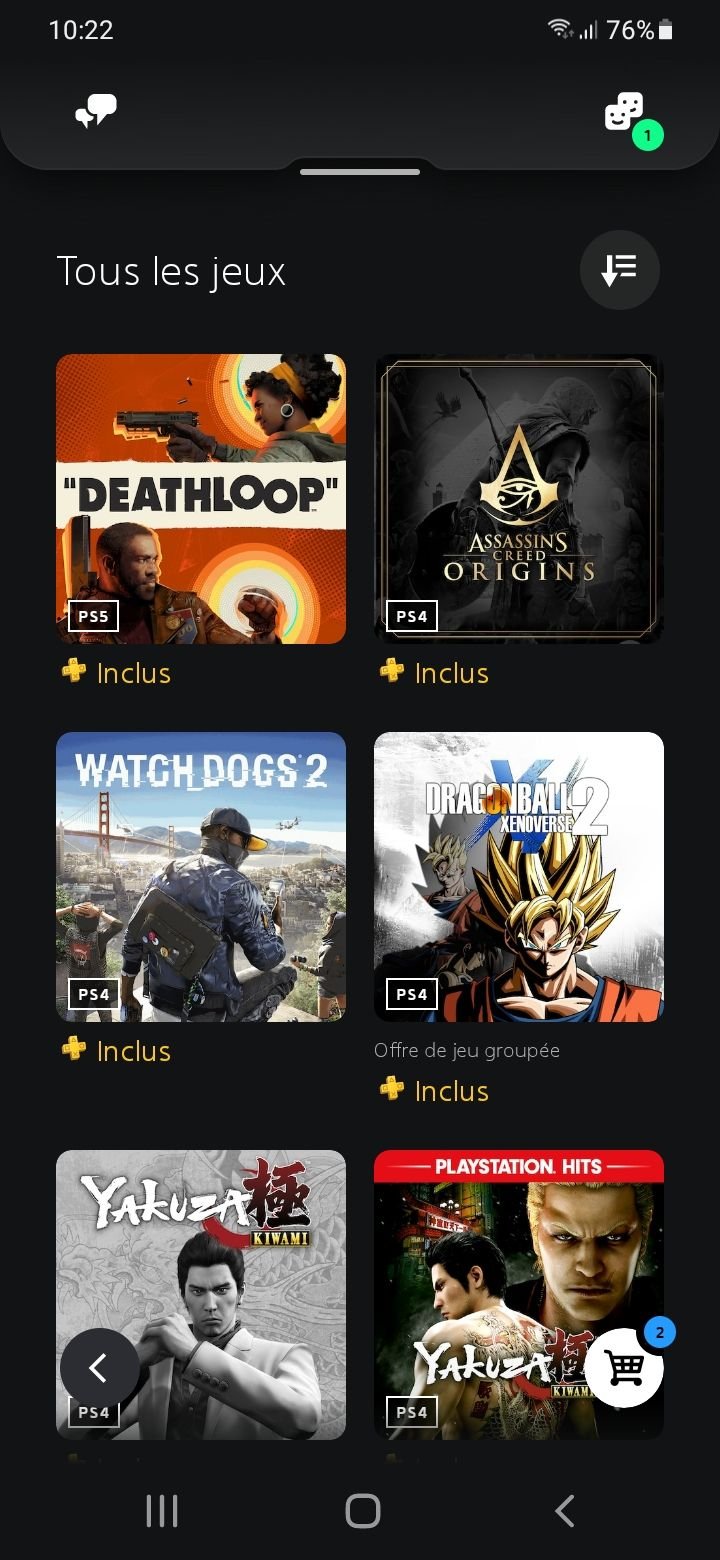Tap the round back arrow button

(x=100, y=1368)
